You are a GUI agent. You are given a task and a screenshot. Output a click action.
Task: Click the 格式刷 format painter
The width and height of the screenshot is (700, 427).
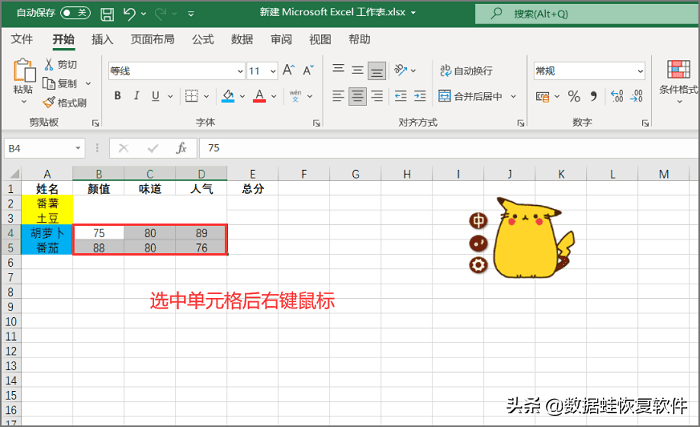click(x=65, y=103)
